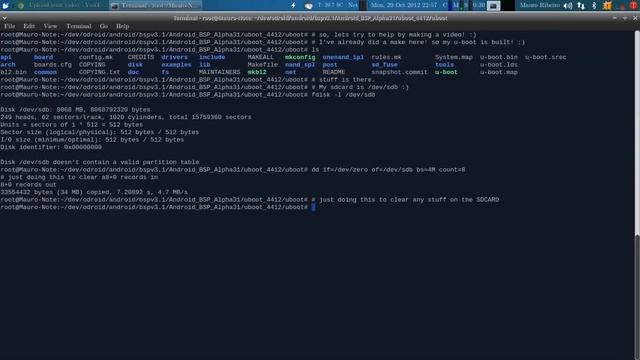Click the red alert tray icon

pos(633,5)
